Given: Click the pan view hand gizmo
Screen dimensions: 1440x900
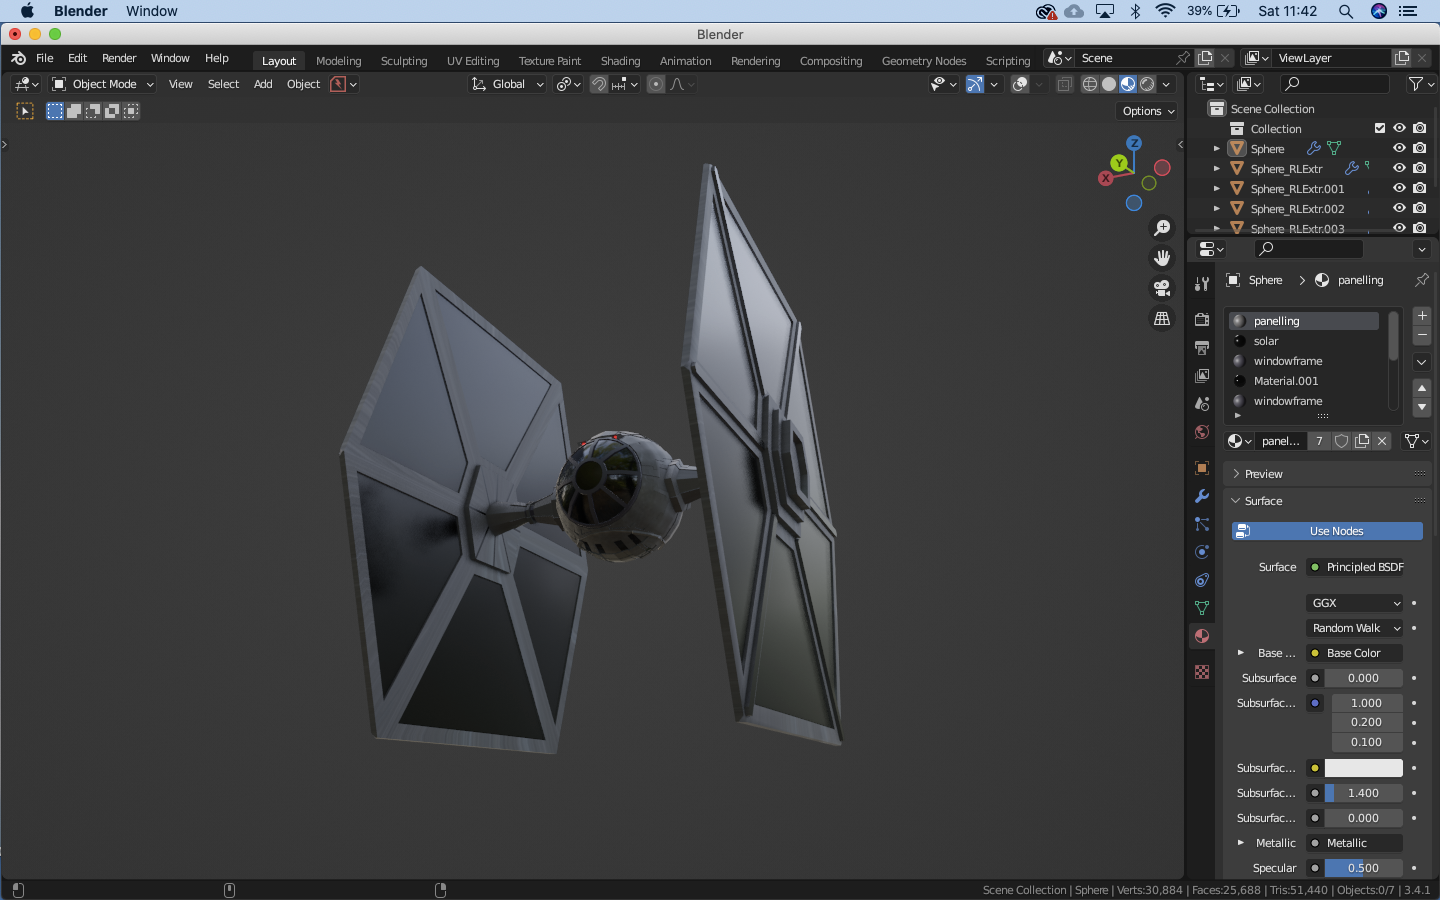Looking at the screenshot, I should 1162,258.
